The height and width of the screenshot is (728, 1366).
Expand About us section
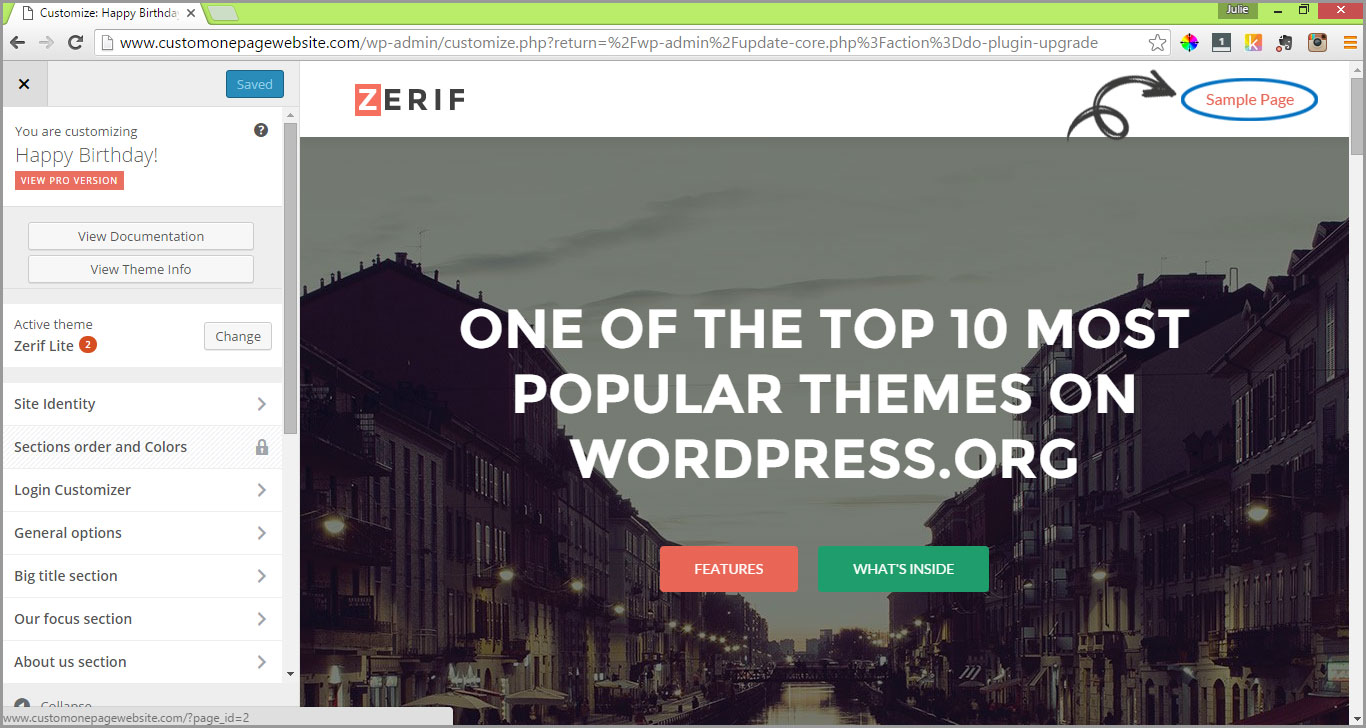click(x=142, y=662)
